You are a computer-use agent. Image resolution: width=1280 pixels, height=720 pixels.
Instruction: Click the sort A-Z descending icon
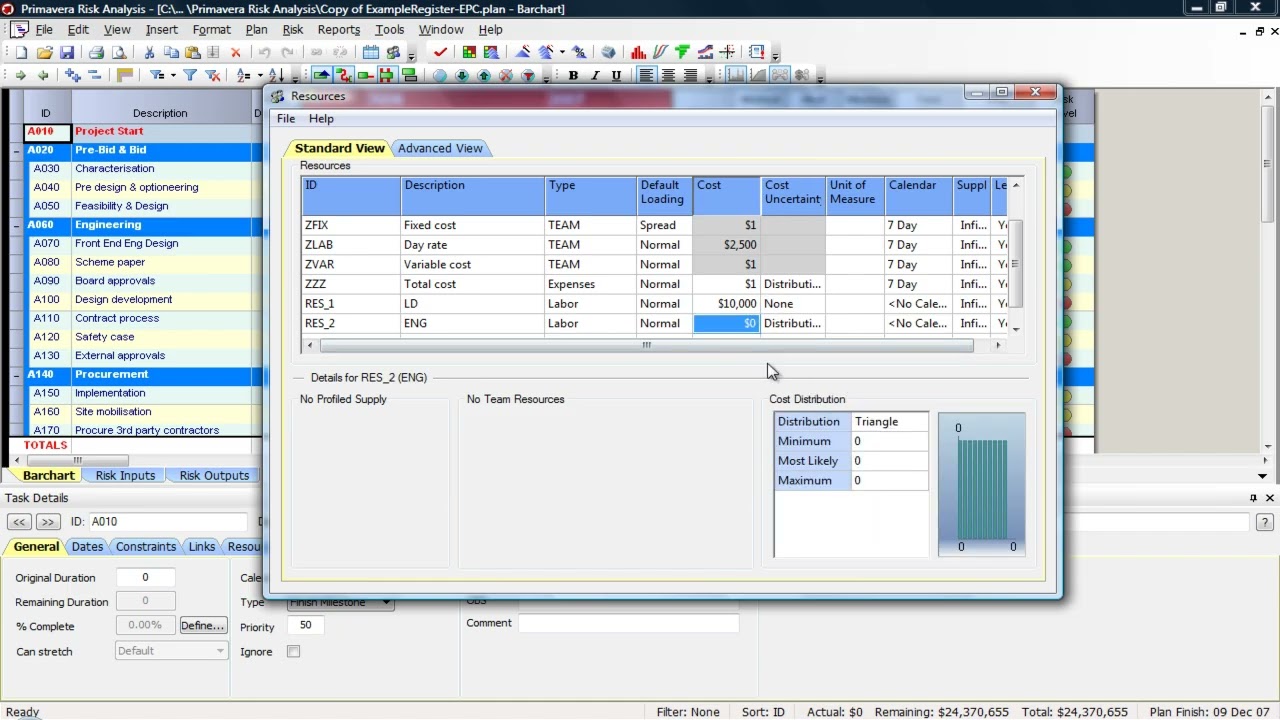276,75
